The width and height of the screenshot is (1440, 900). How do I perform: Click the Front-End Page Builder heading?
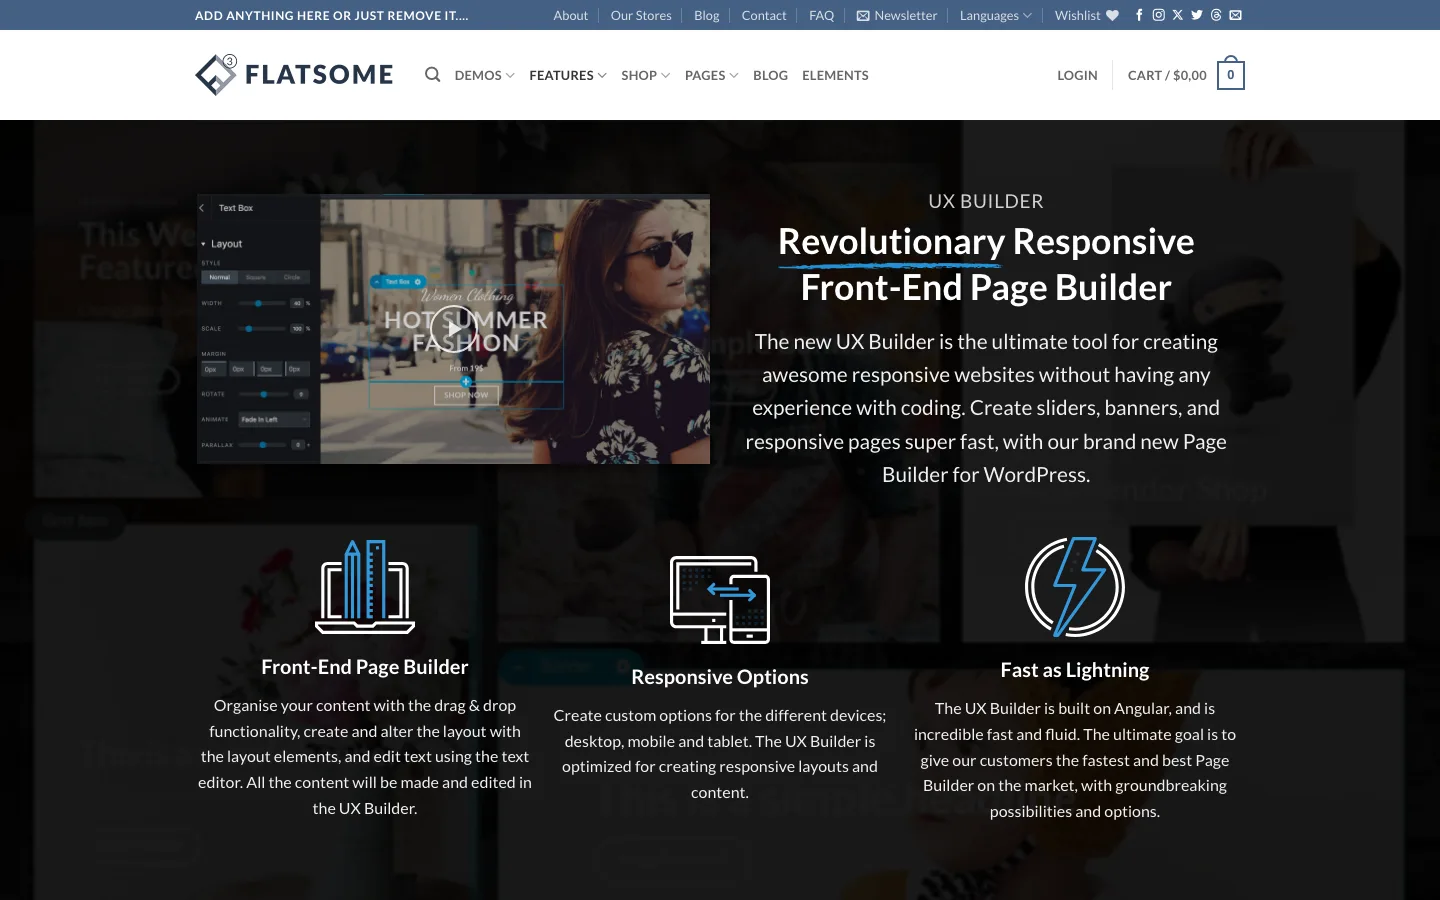tap(365, 667)
